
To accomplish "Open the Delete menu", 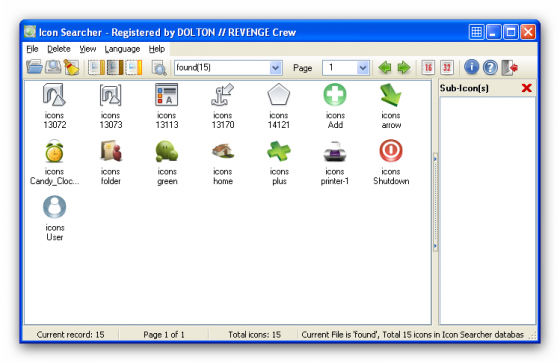I will pyautogui.click(x=59, y=49).
